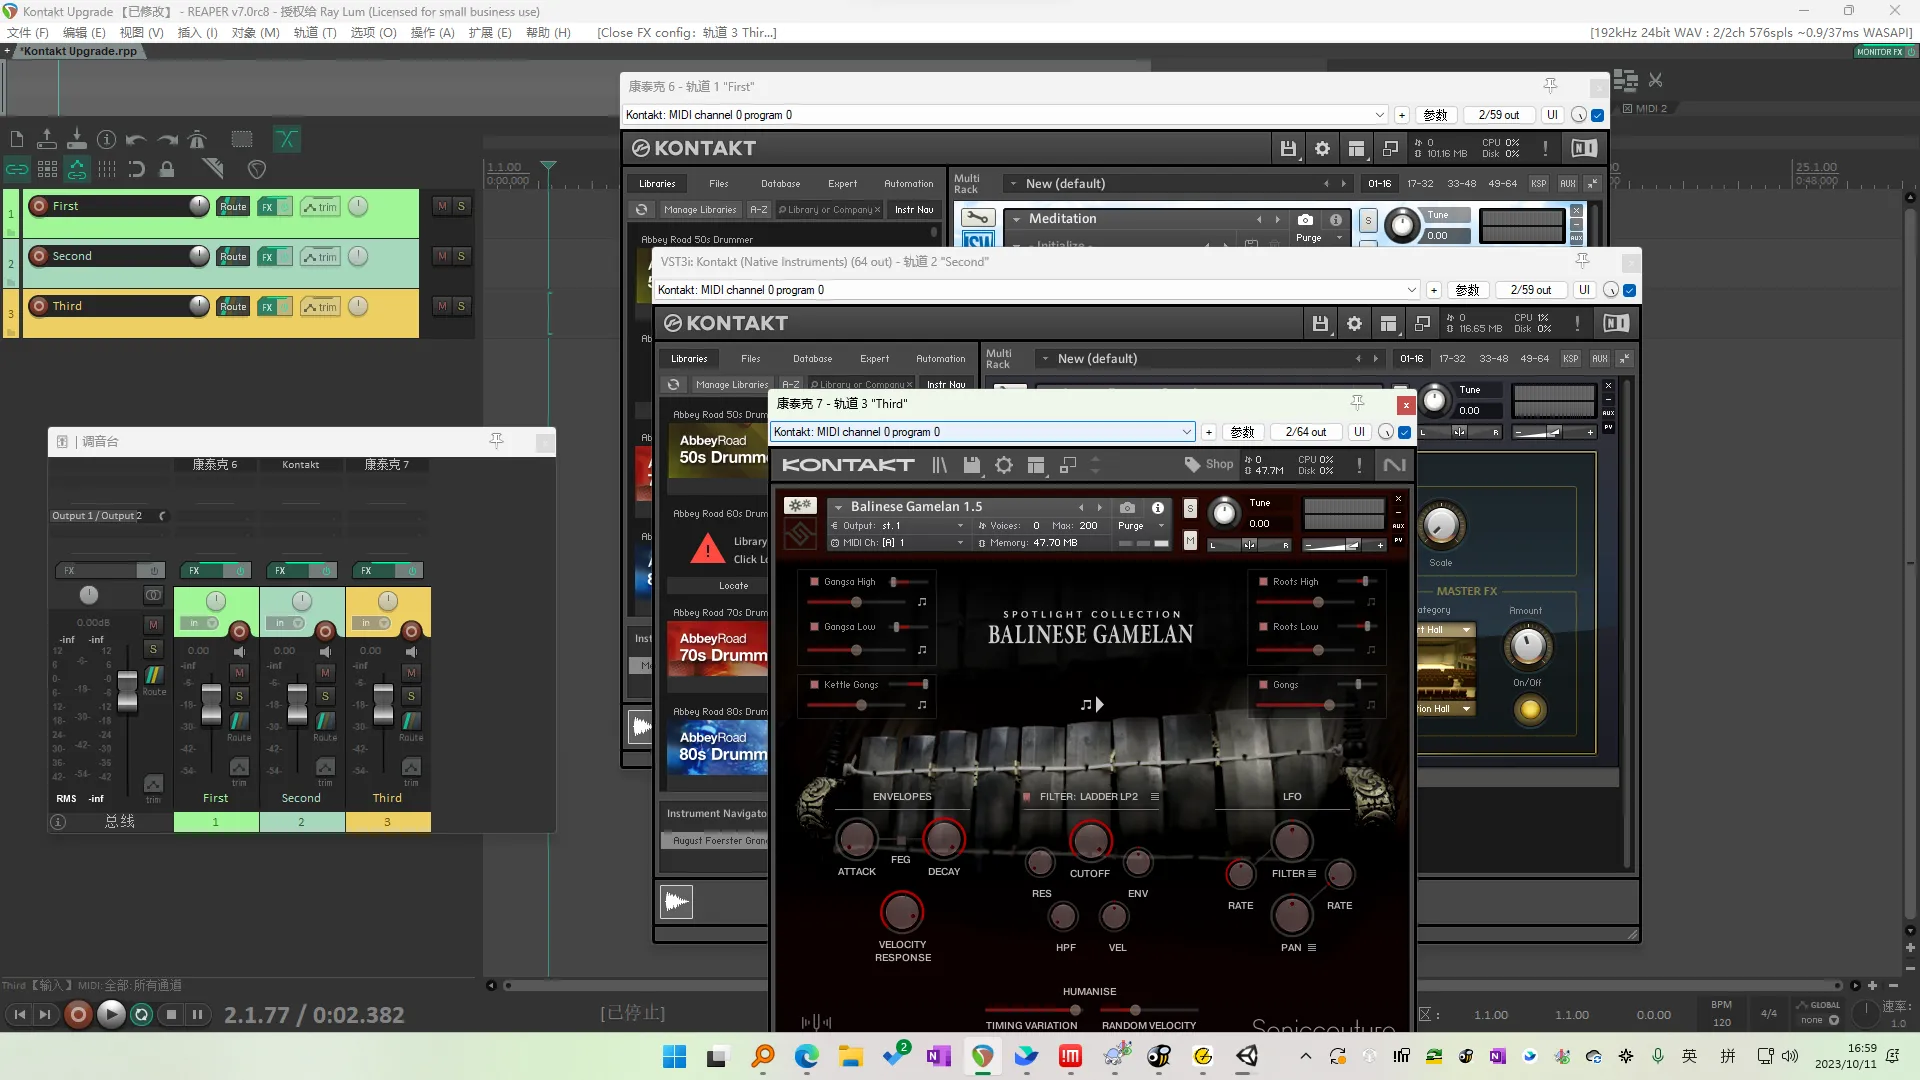
Task: Toggle ripple editing grid icon
Action: (x=47, y=169)
